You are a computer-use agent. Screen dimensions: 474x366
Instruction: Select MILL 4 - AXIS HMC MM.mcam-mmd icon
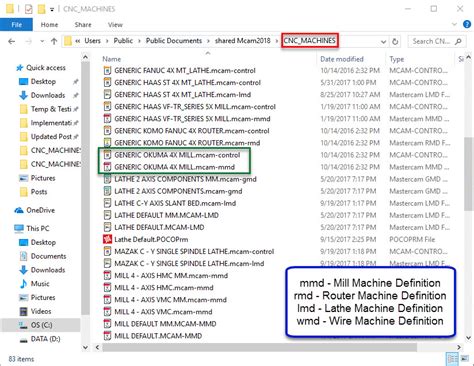click(107, 276)
